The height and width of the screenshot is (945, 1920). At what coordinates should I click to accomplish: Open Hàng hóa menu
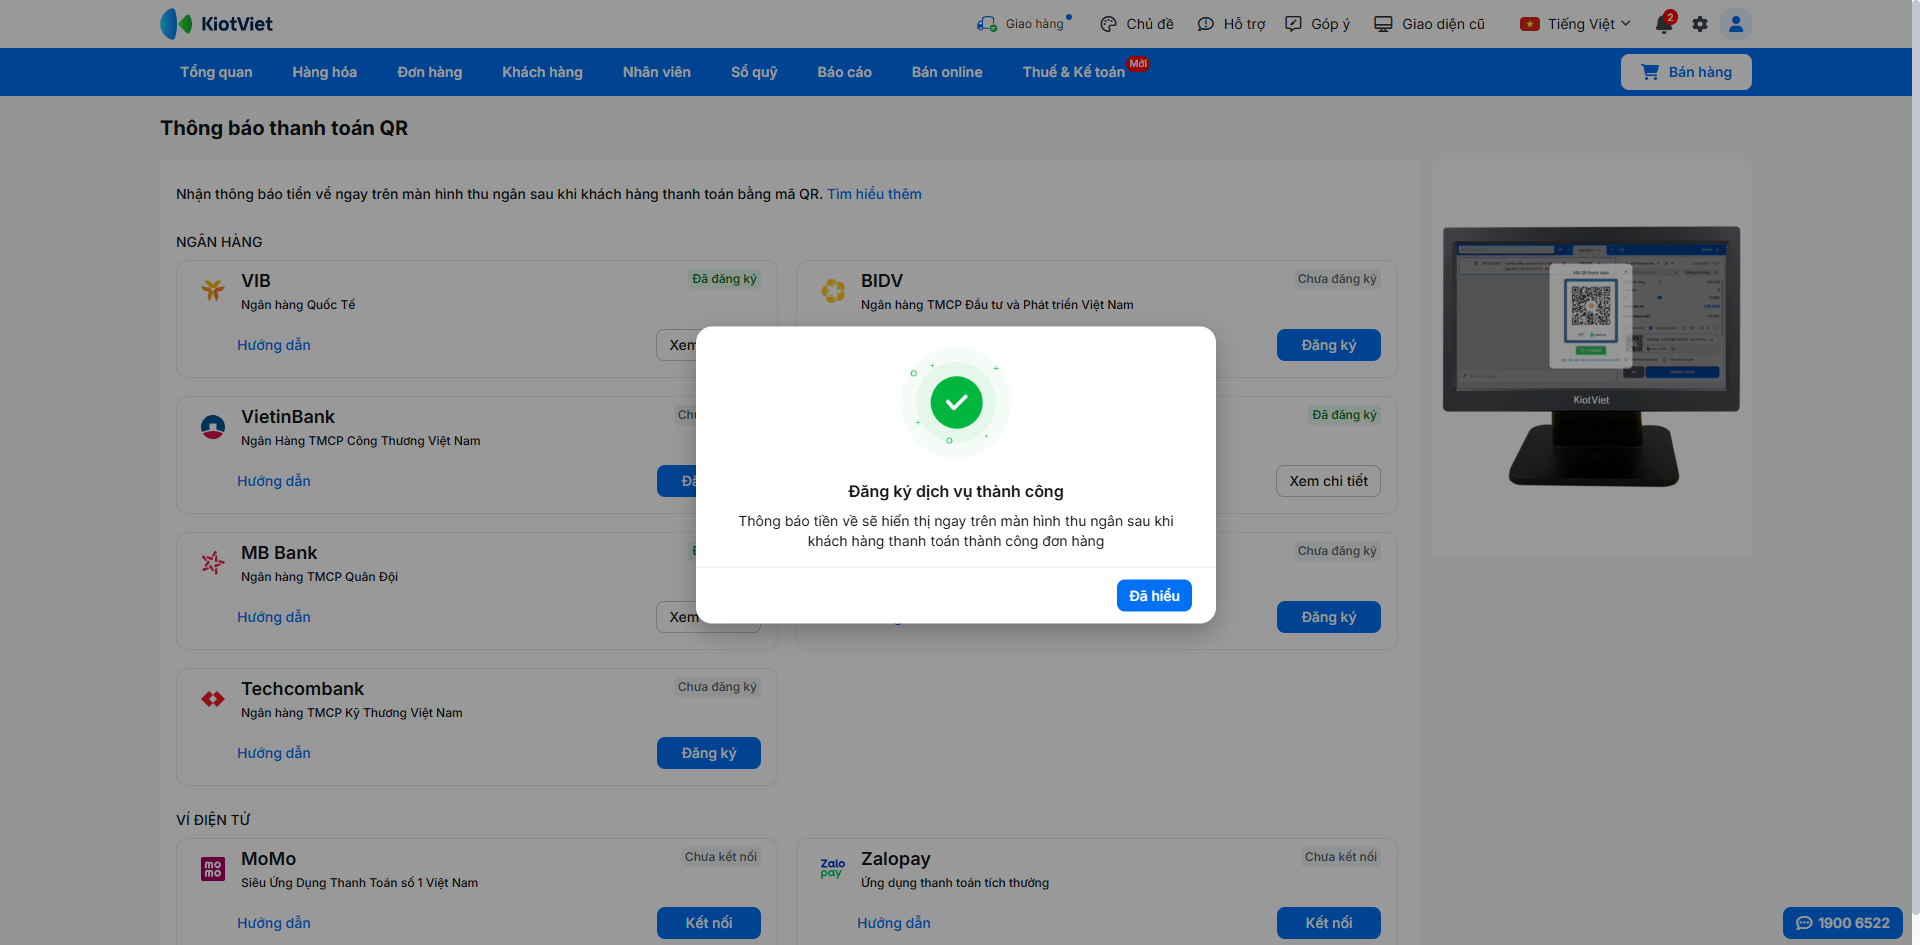pyautogui.click(x=325, y=72)
